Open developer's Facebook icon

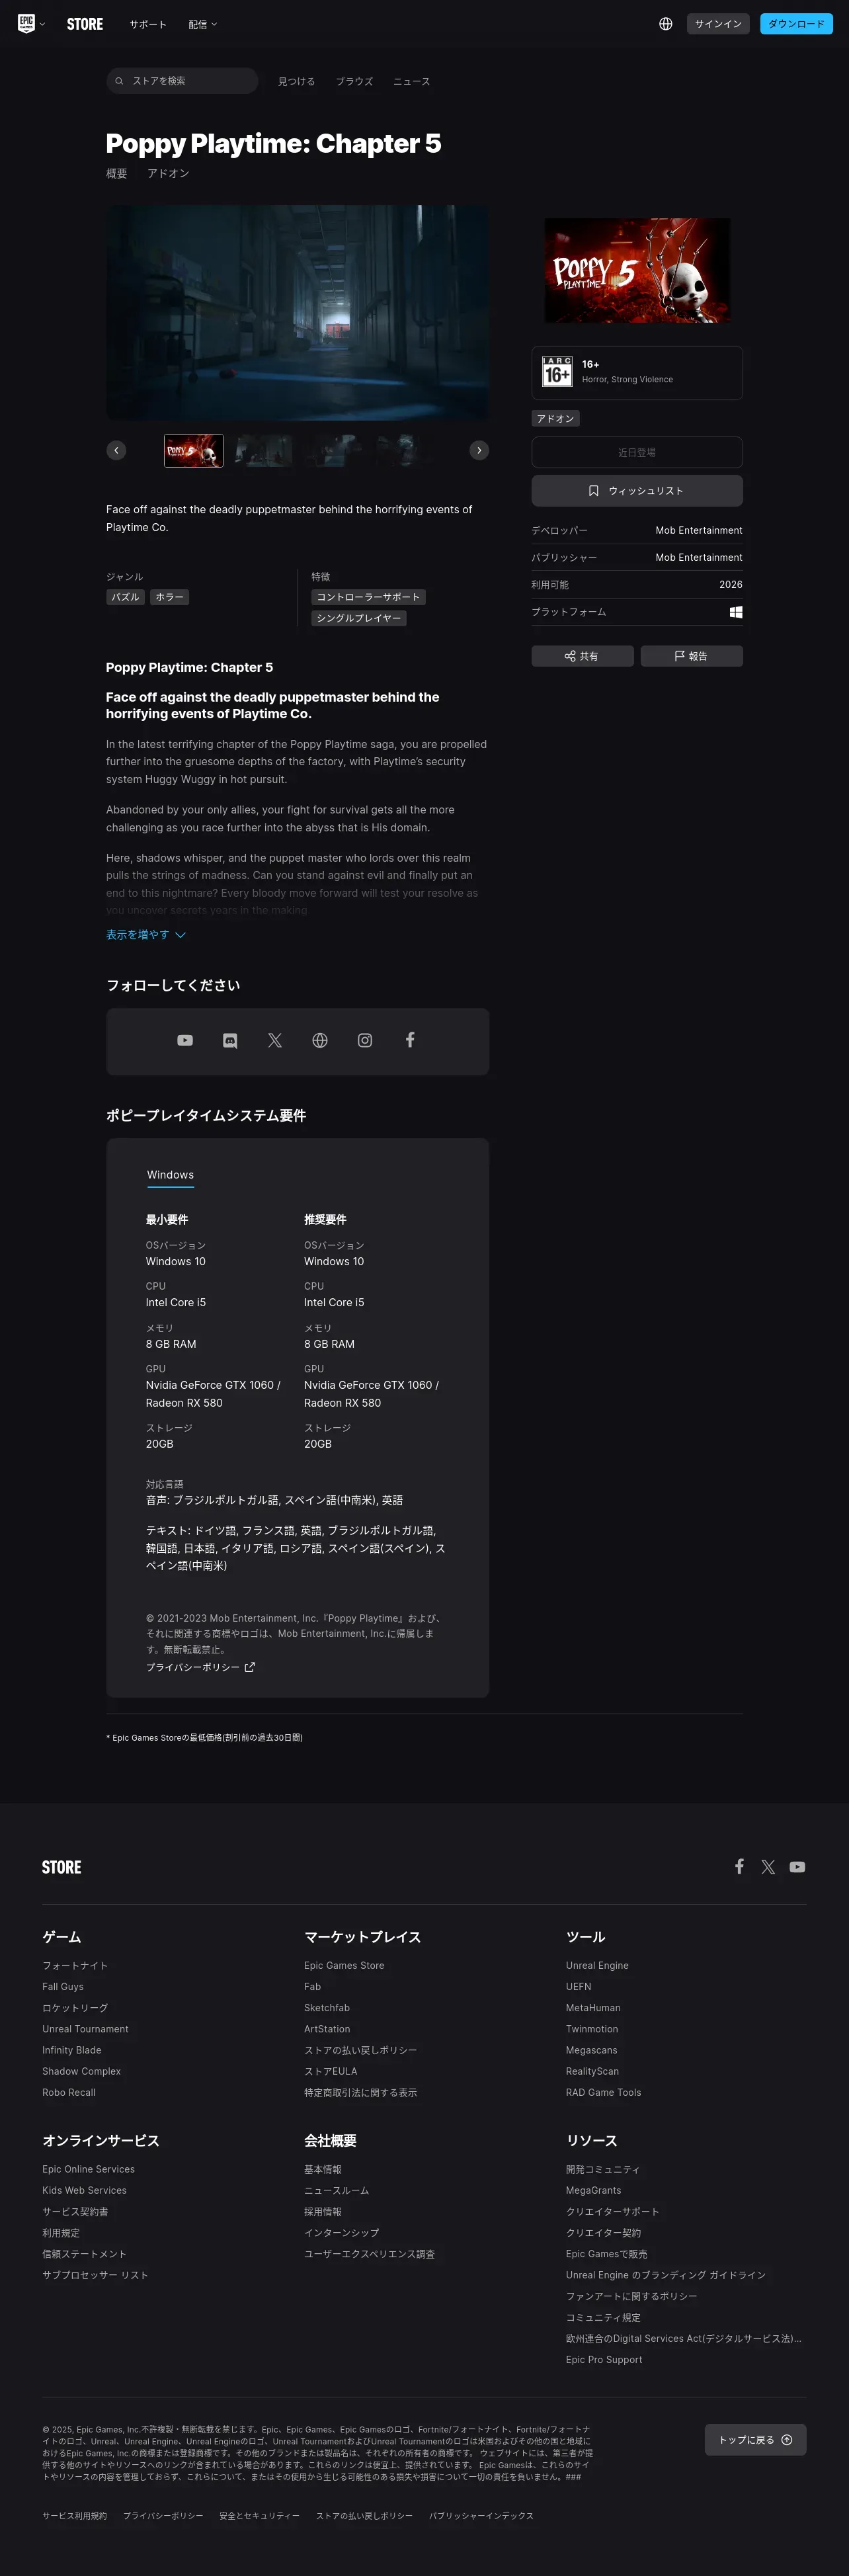(x=410, y=1040)
